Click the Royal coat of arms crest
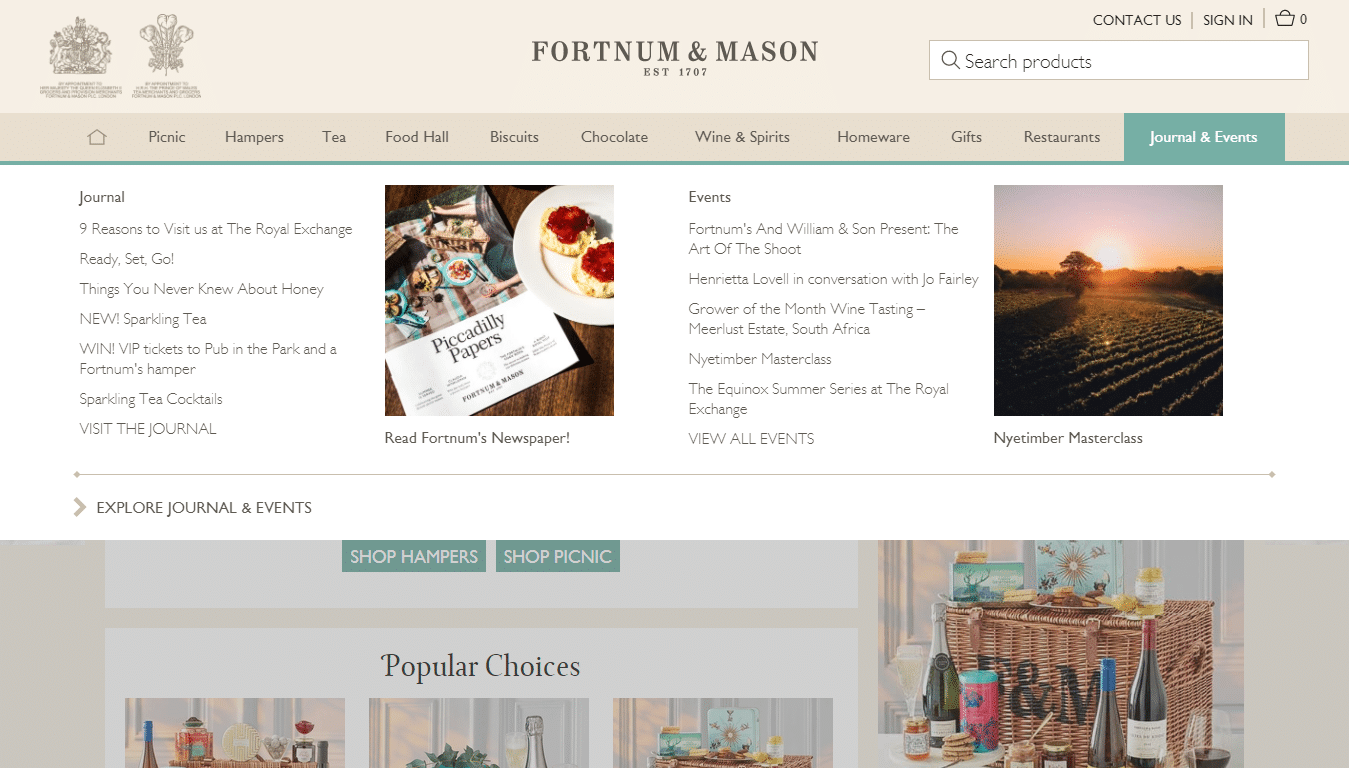 81,55
